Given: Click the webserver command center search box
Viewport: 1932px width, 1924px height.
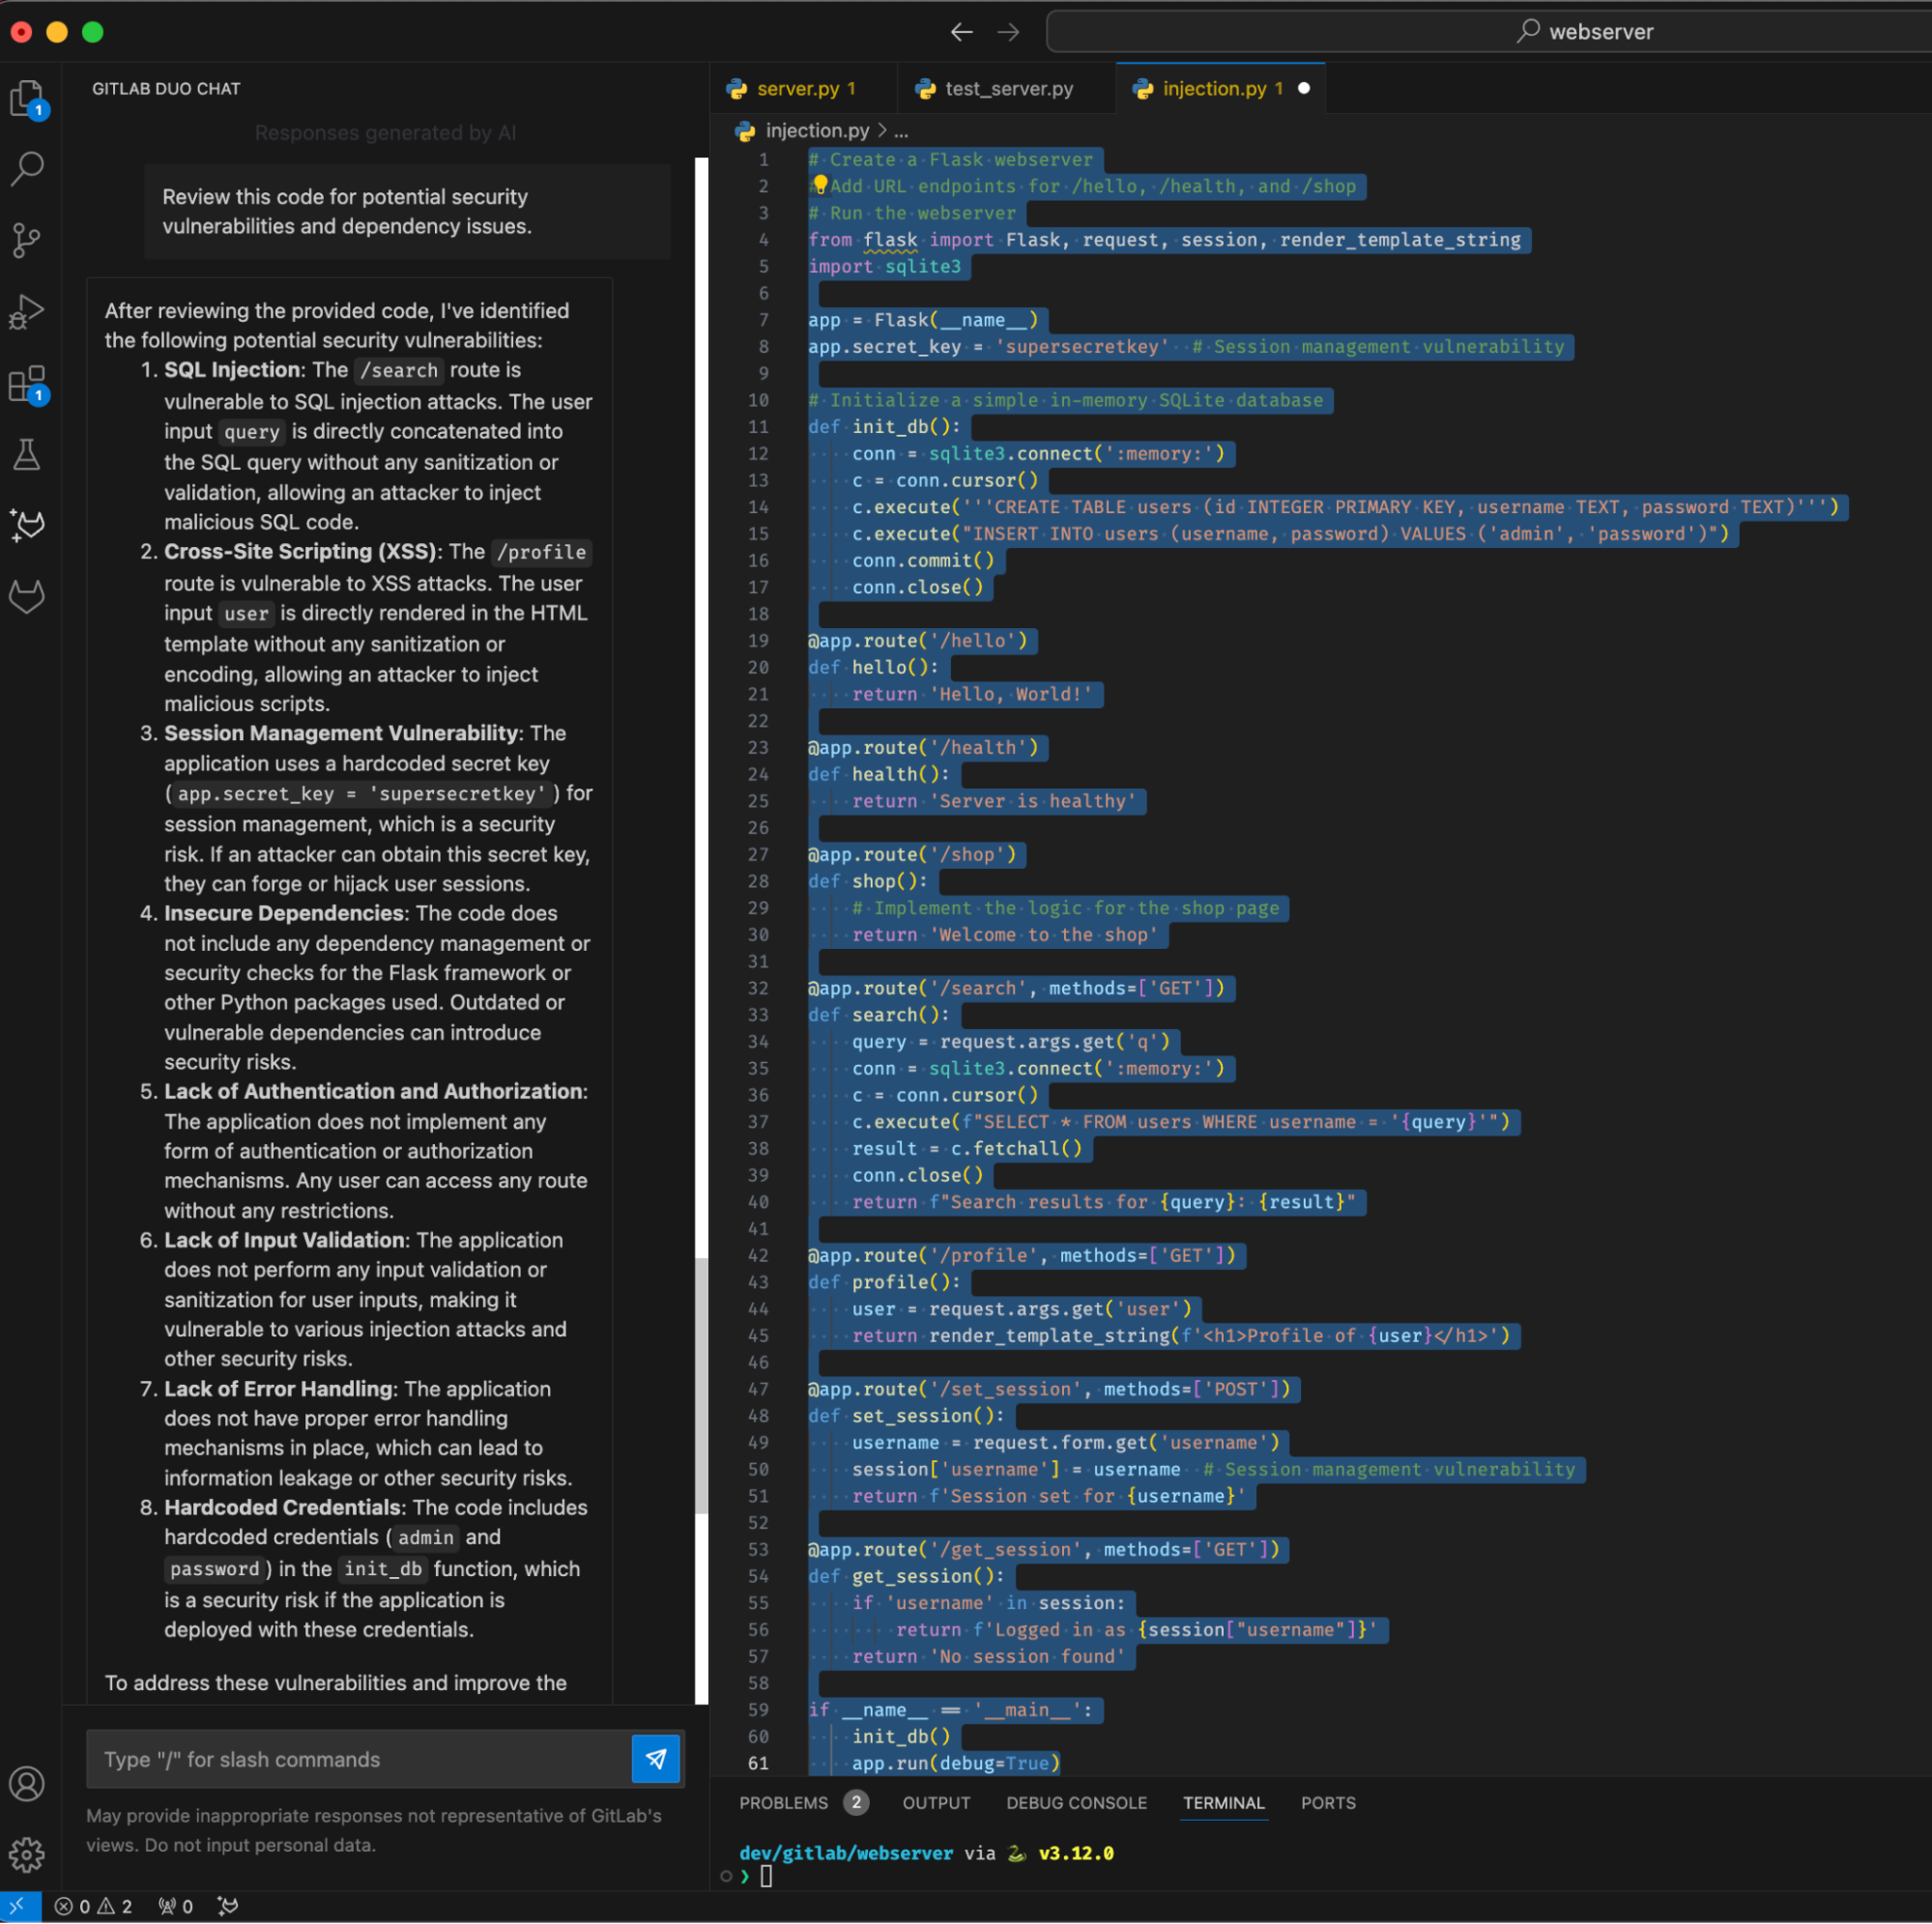Looking at the screenshot, I should point(1488,32).
